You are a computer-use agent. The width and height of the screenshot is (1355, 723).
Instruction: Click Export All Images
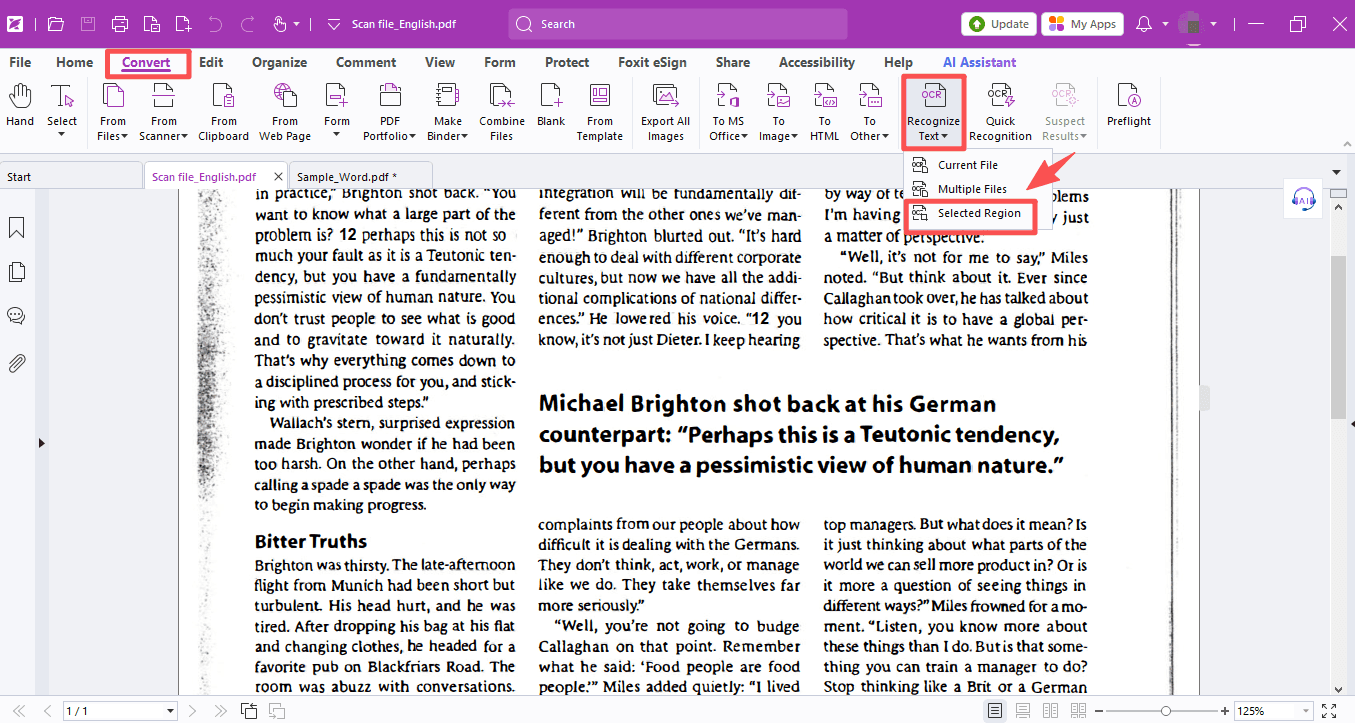coord(666,112)
